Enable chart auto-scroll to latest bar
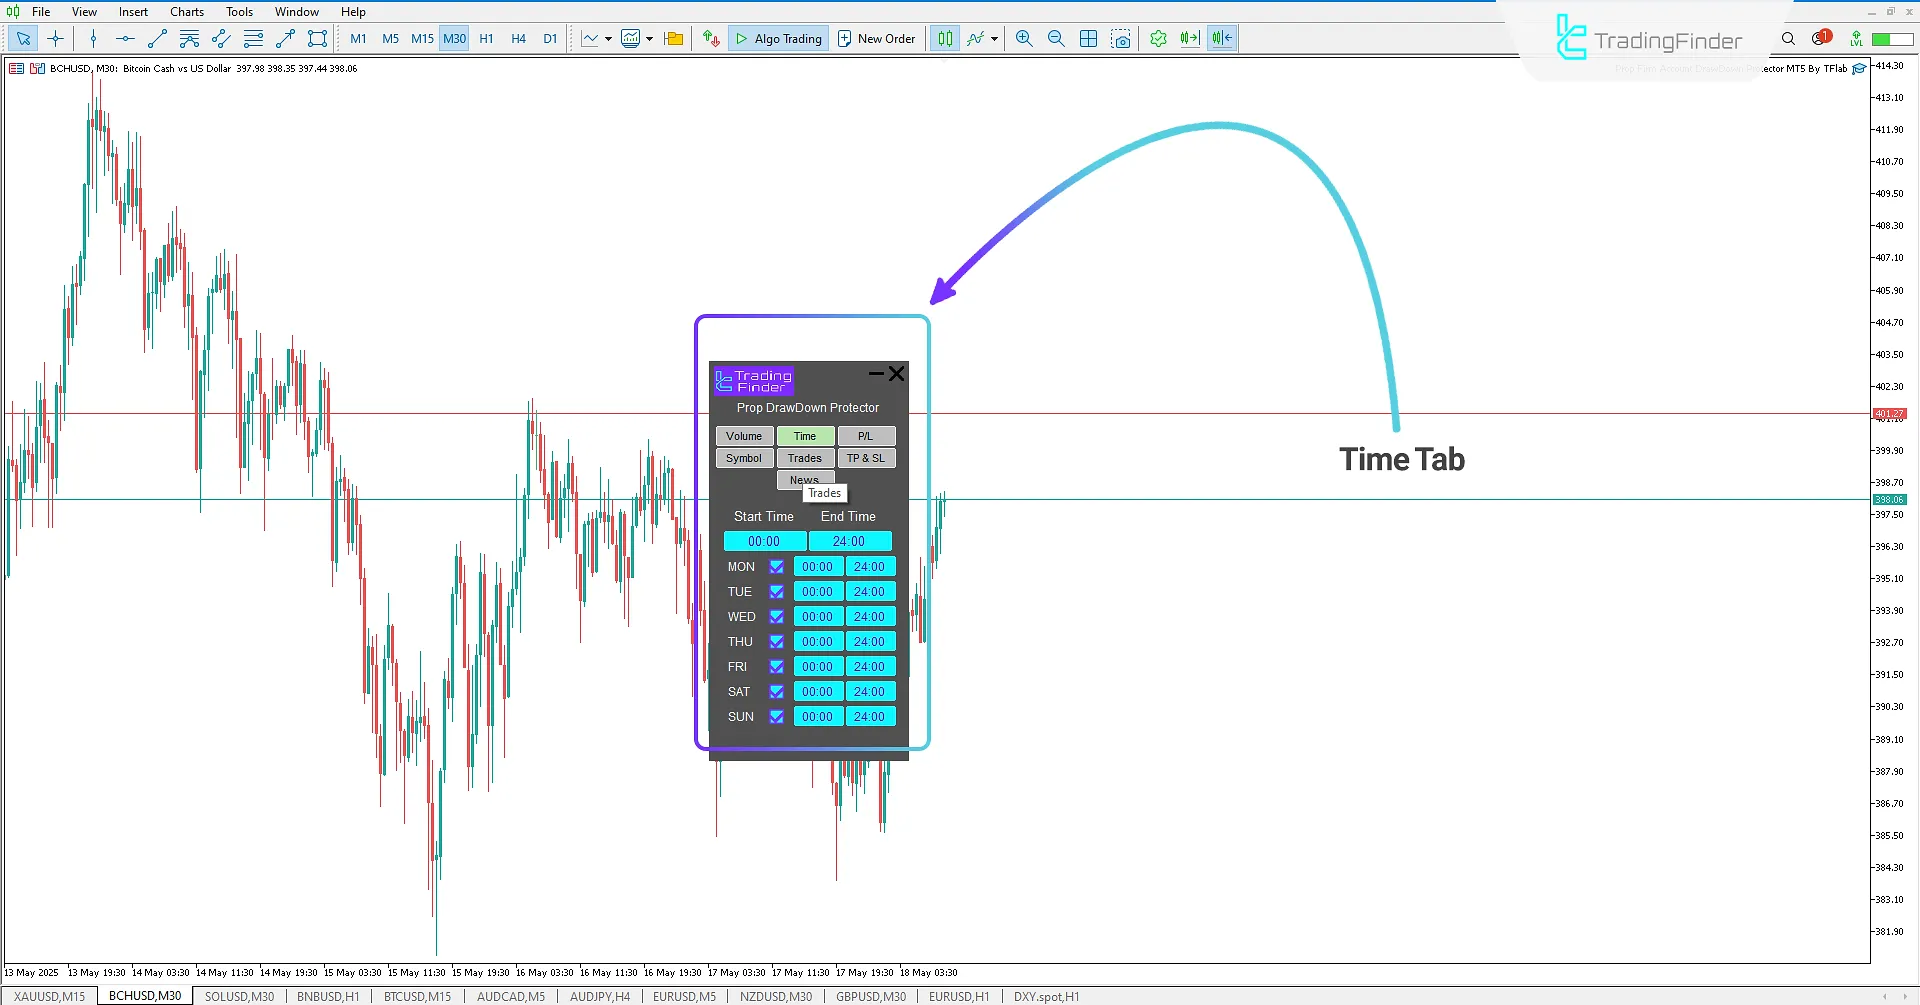 (1190, 38)
